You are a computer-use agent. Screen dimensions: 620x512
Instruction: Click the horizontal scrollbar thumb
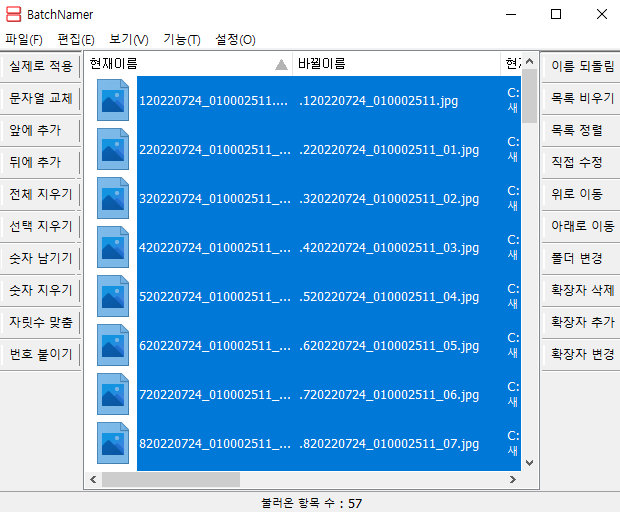(x=171, y=480)
